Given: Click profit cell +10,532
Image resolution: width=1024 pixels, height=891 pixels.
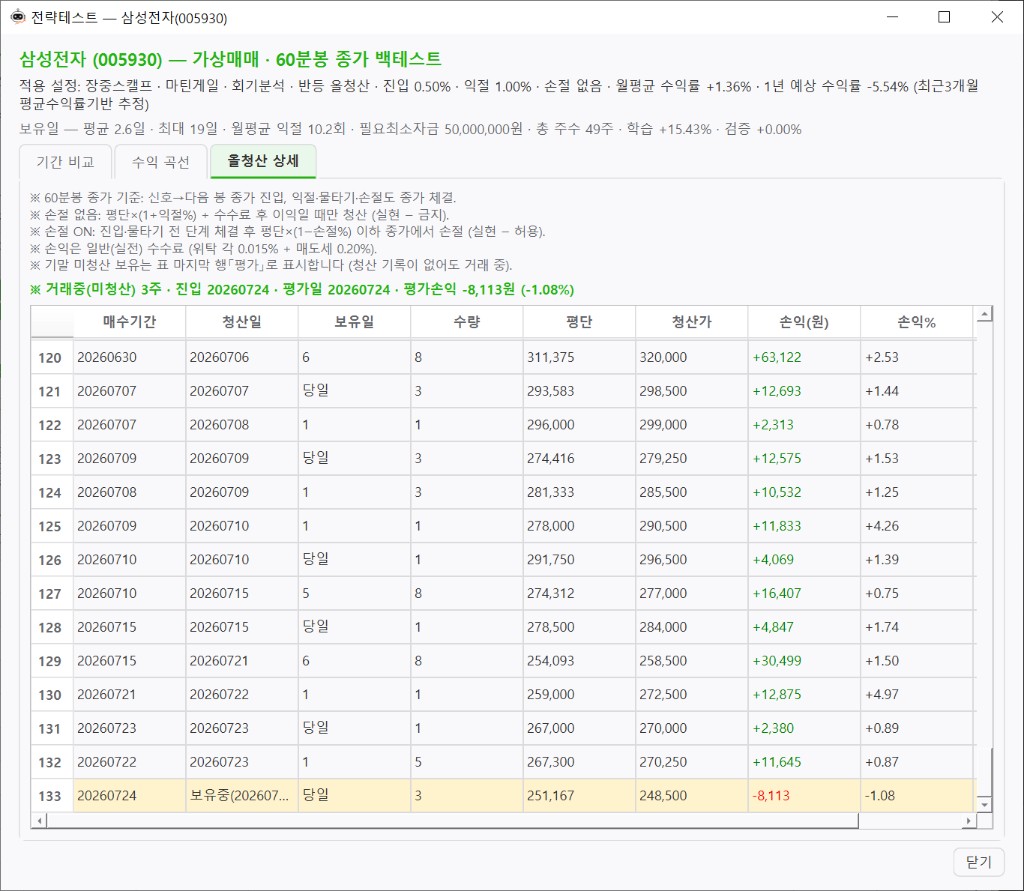Looking at the screenshot, I should (804, 492).
